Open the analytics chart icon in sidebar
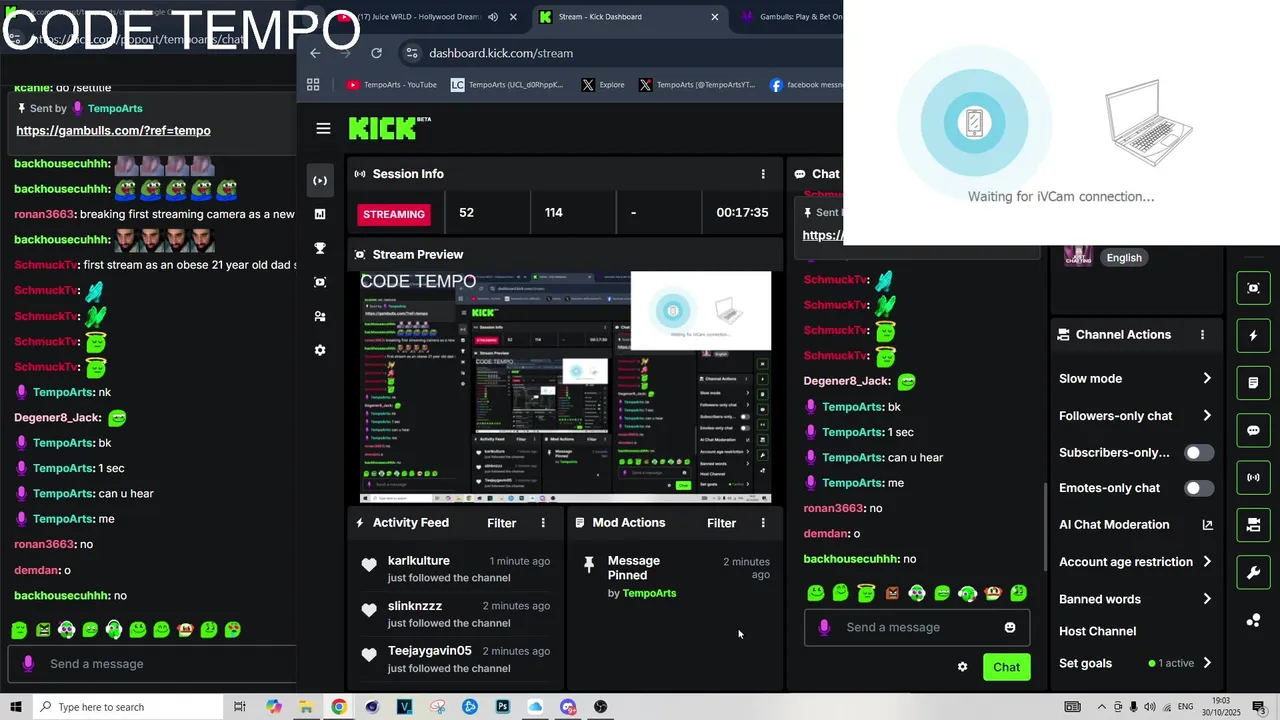Screen dimensions: 1280x720 320,214
